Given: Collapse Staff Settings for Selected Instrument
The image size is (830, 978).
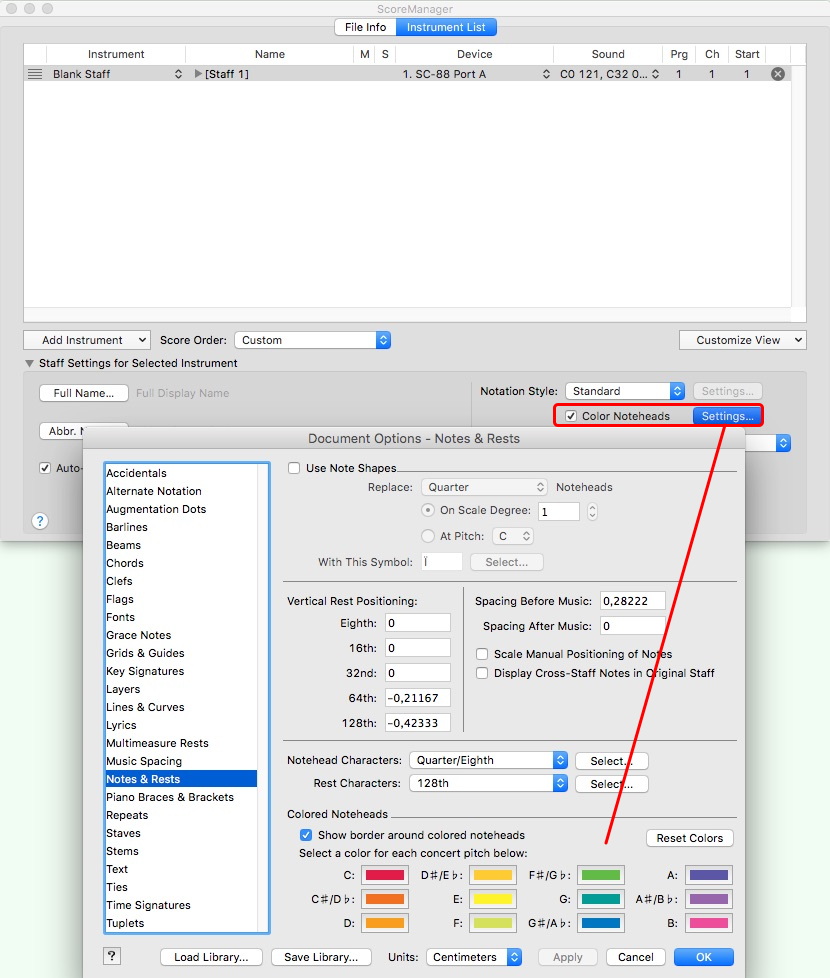Looking at the screenshot, I should pos(29,363).
